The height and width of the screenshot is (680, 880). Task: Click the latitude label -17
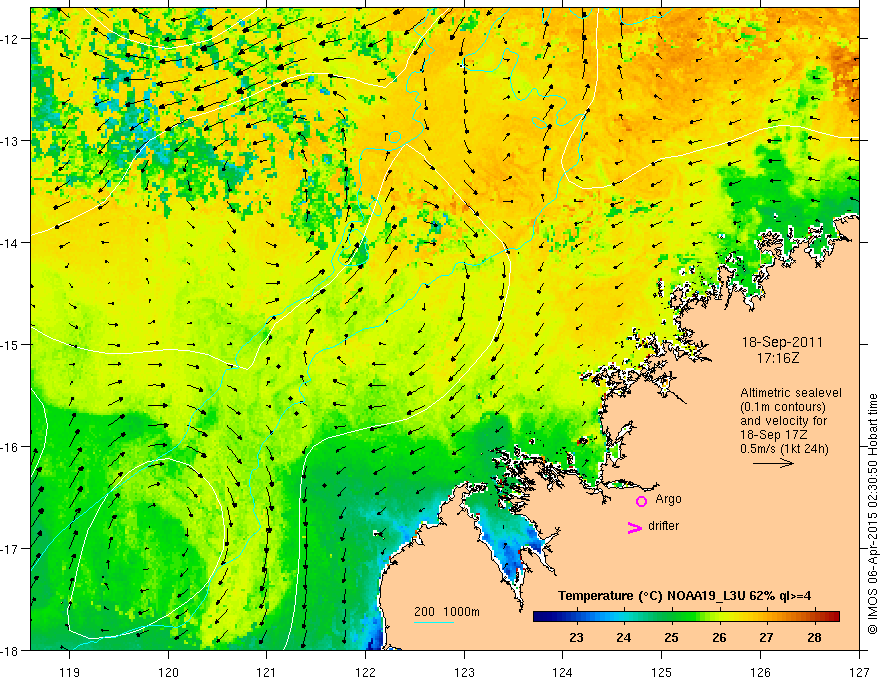click(9, 548)
